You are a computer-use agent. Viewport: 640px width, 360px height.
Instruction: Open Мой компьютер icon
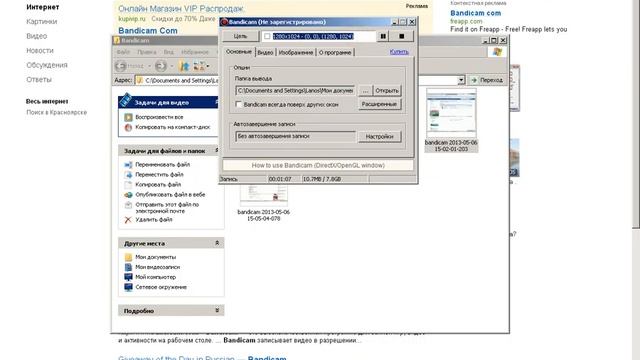pyautogui.click(x=128, y=277)
